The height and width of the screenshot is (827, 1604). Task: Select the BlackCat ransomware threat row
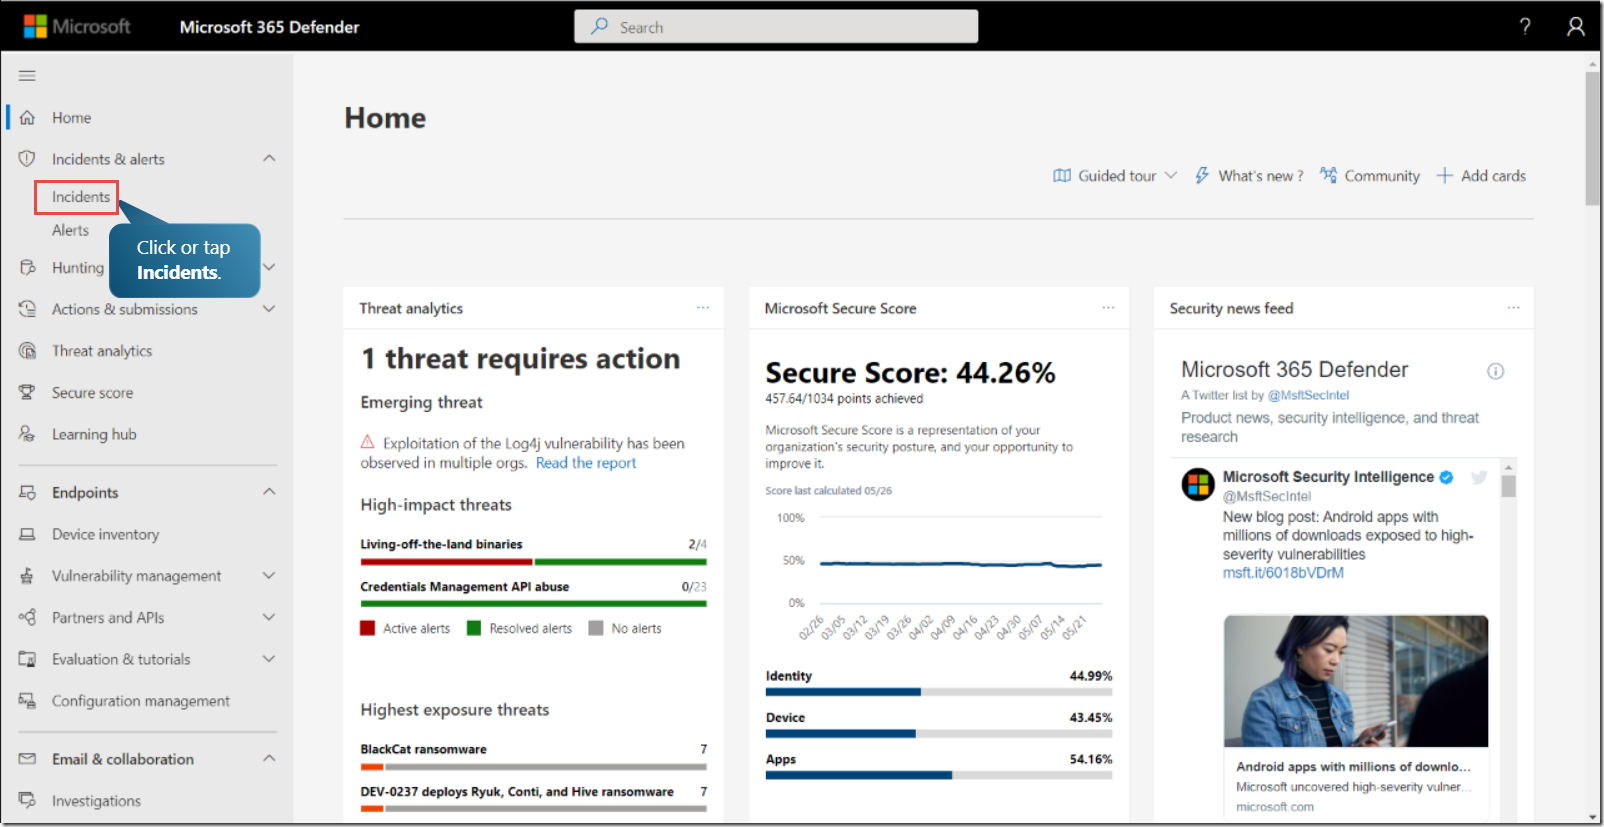point(534,757)
